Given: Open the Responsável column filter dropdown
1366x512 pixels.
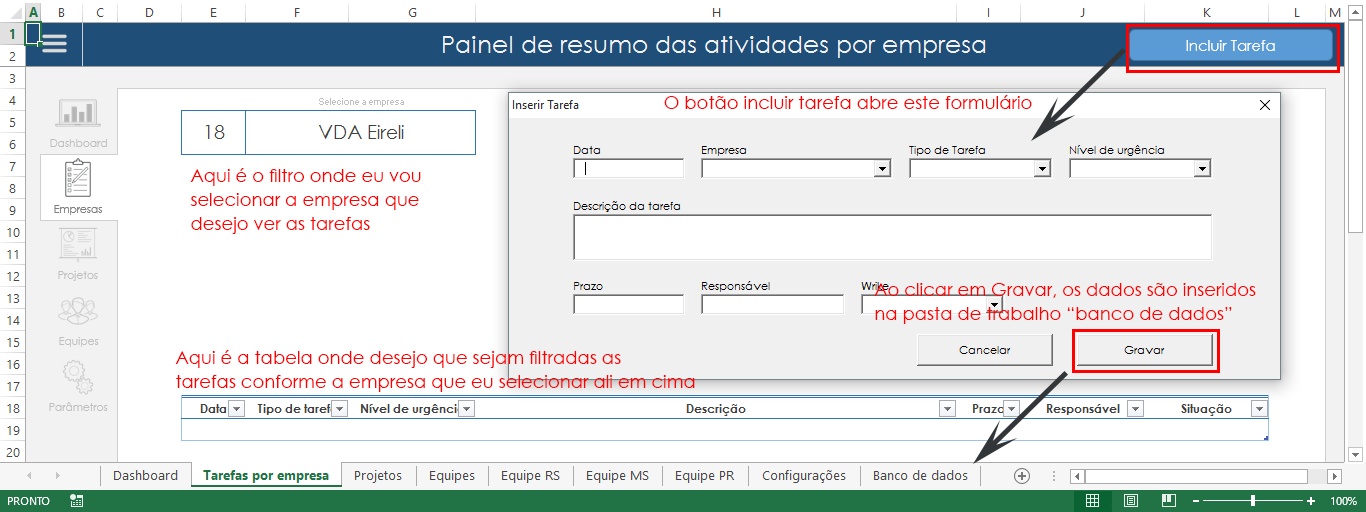Looking at the screenshot, I should click(1135, 408).
